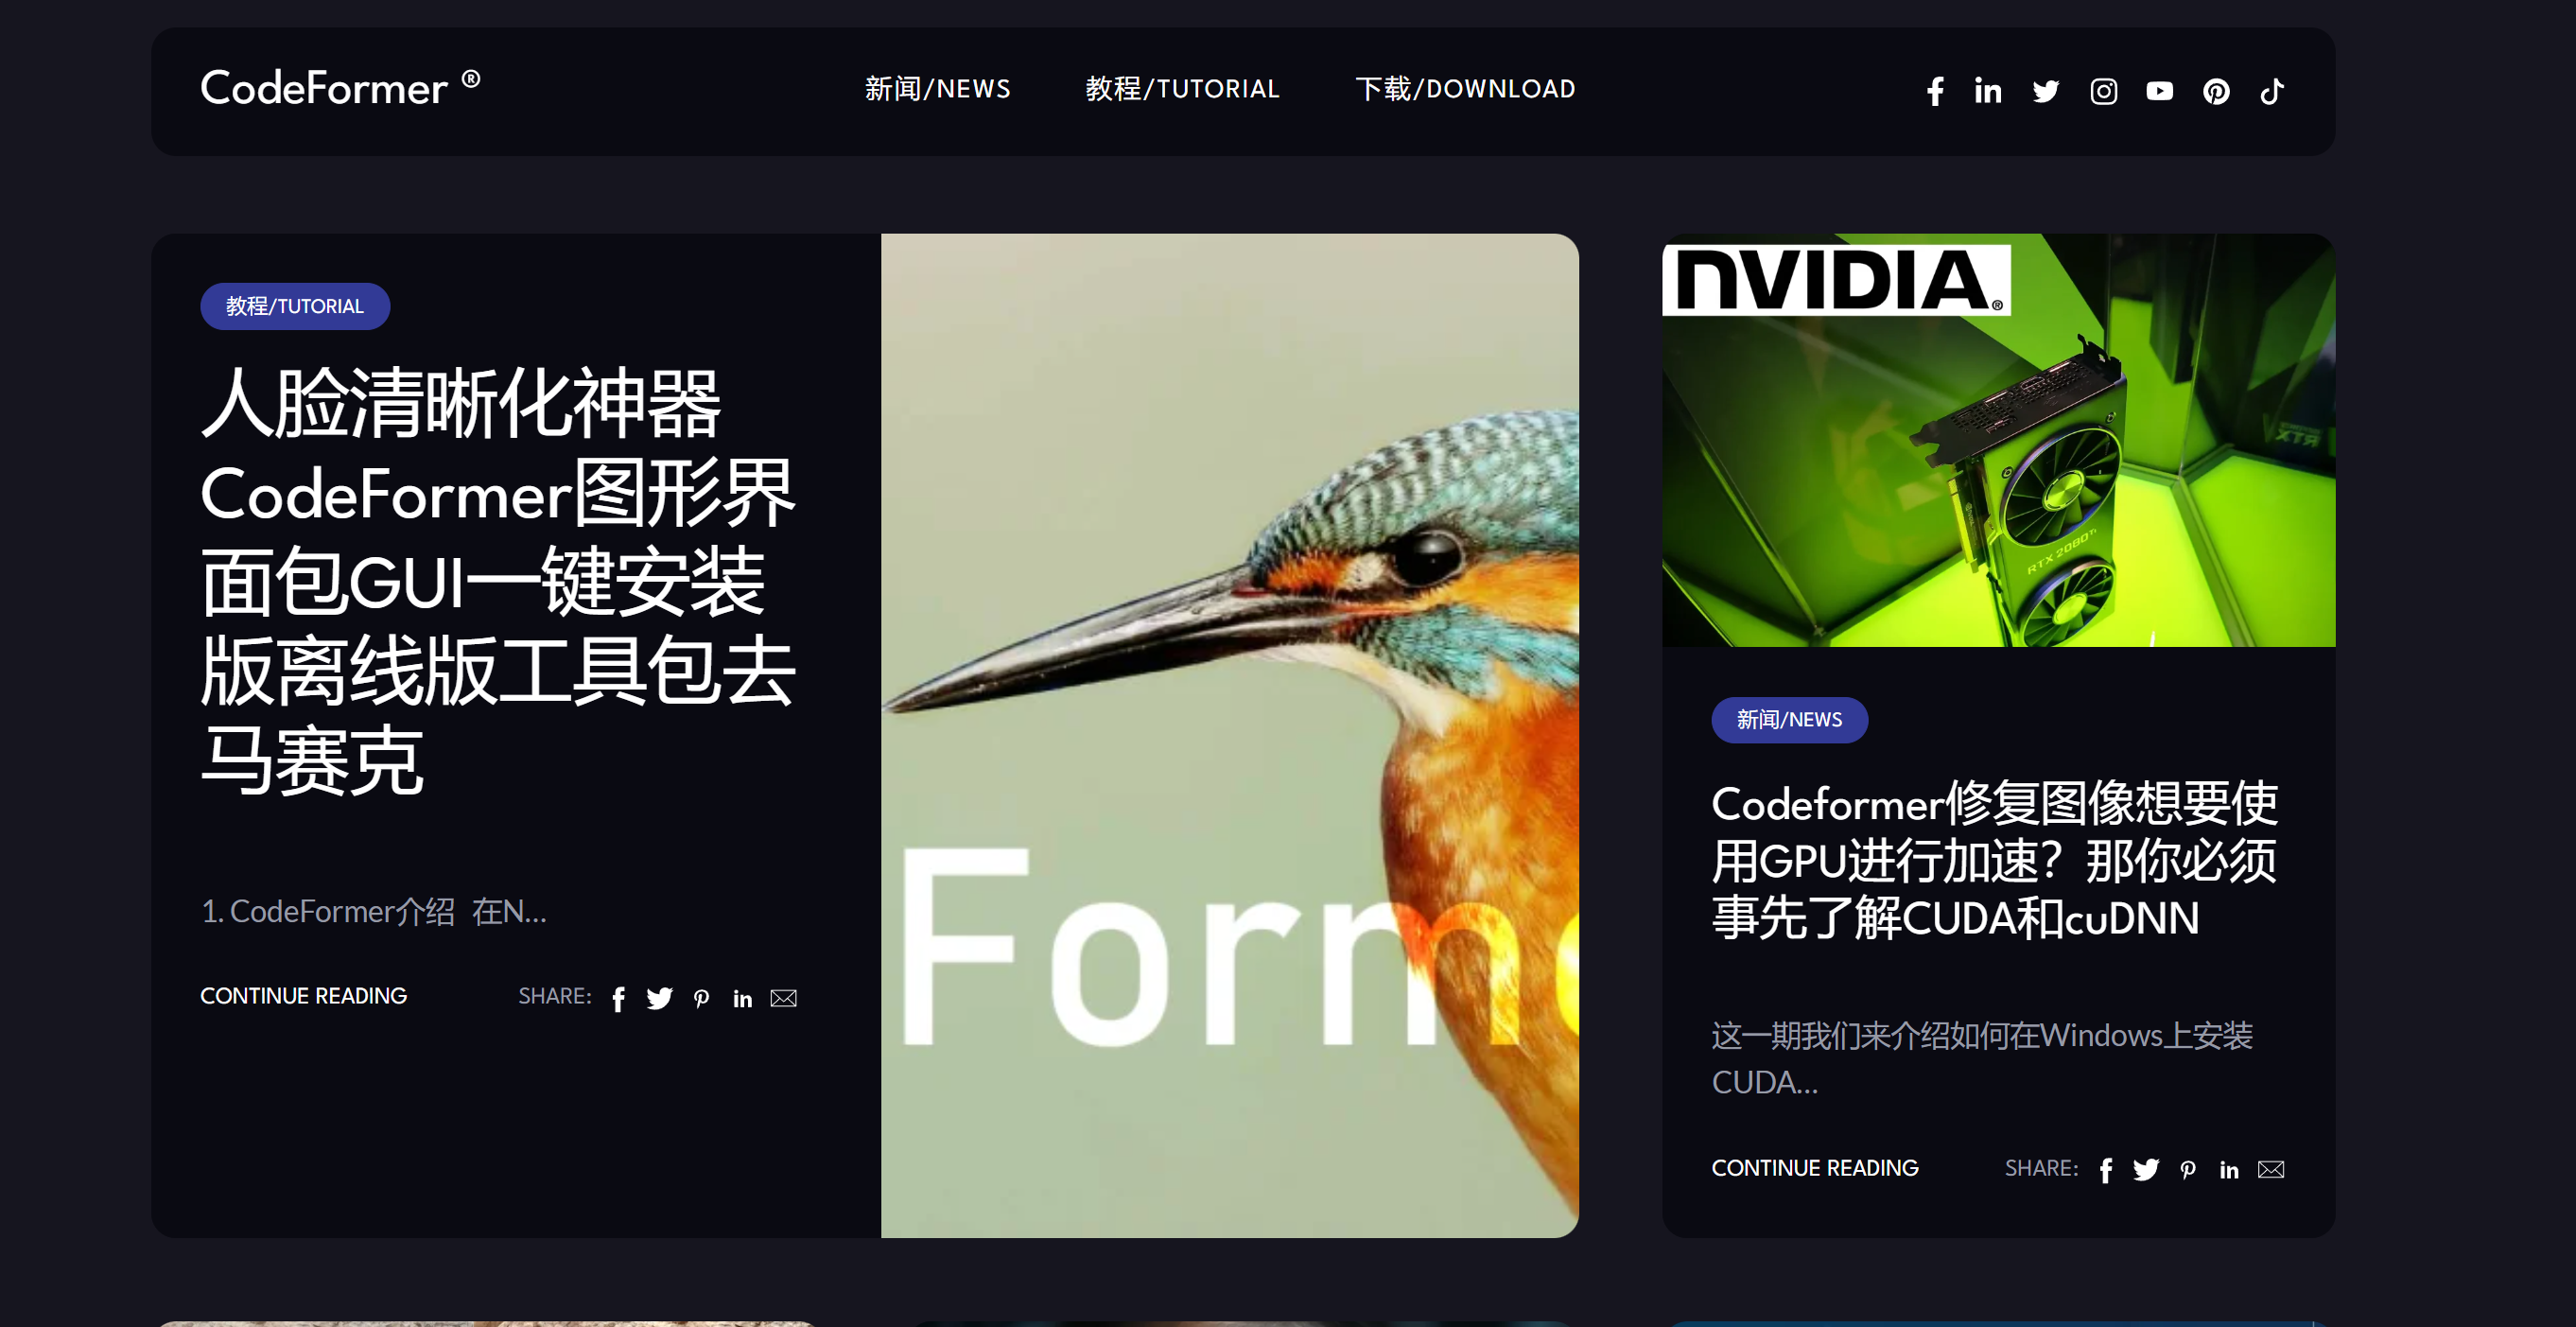Open the Codeformer GPU CUDA cuDNN article title

point(1996,860)
